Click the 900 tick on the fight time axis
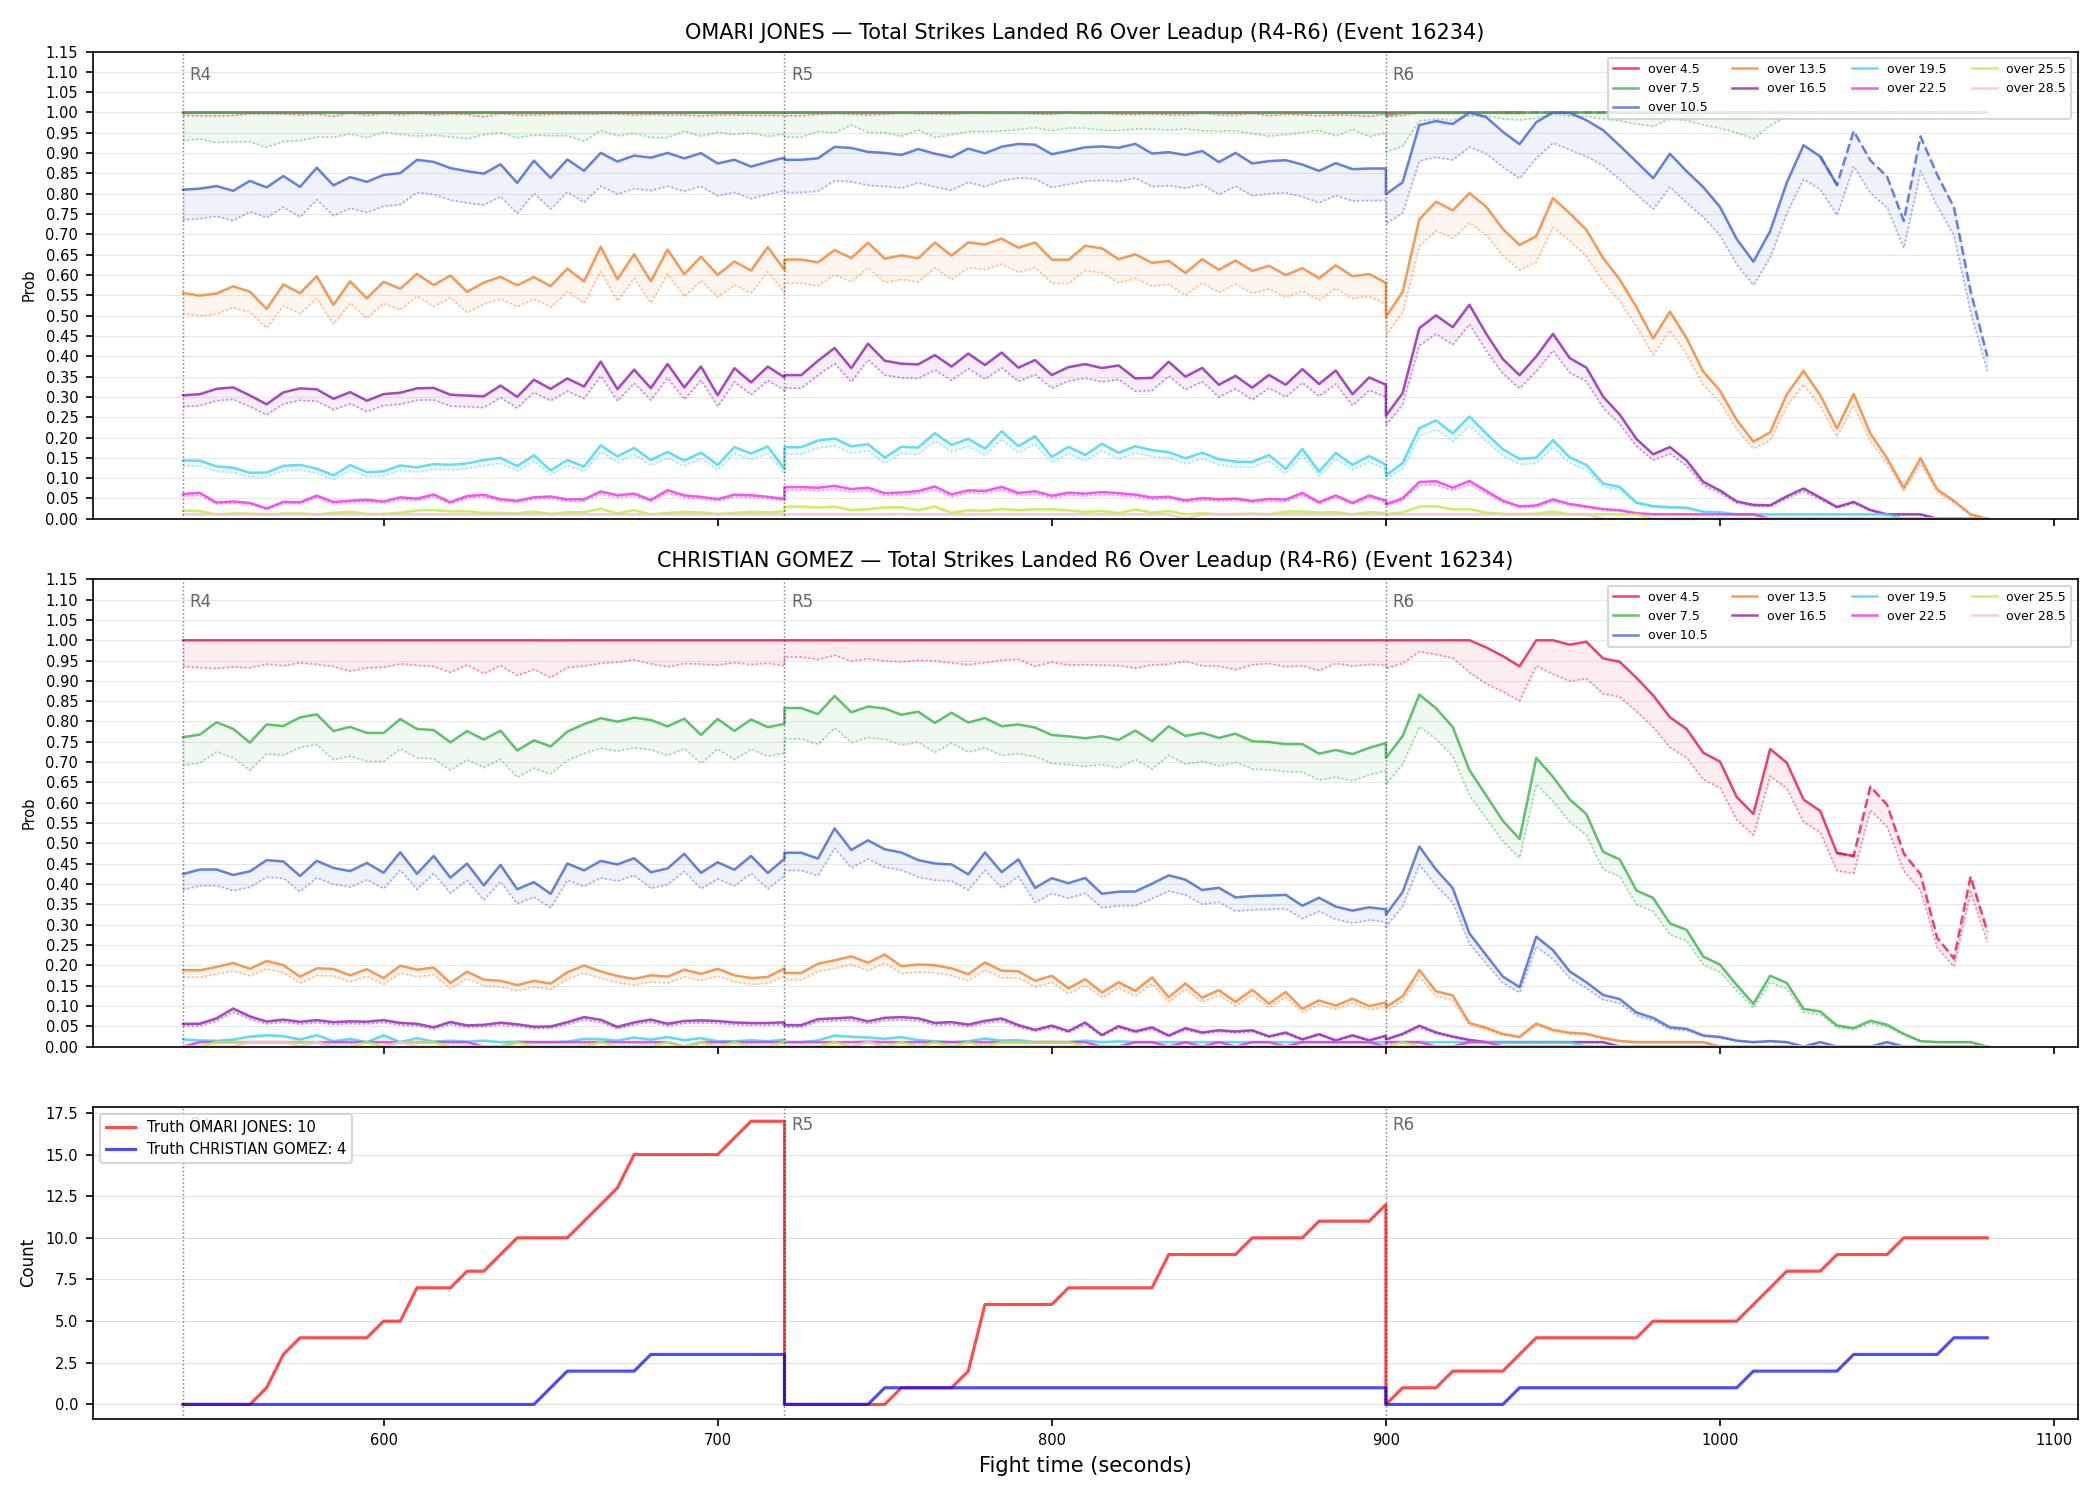2100x1500 pixels. point(1385,1439)
